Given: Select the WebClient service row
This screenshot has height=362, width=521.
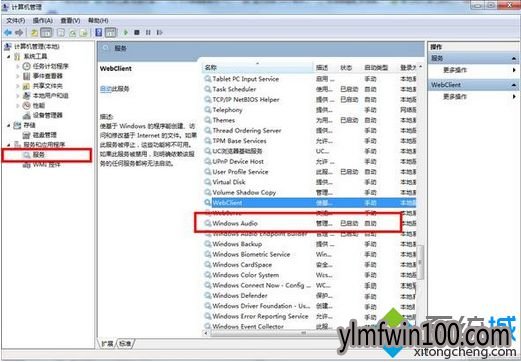Looking at the screenshot, I should [x=309, y=203].
